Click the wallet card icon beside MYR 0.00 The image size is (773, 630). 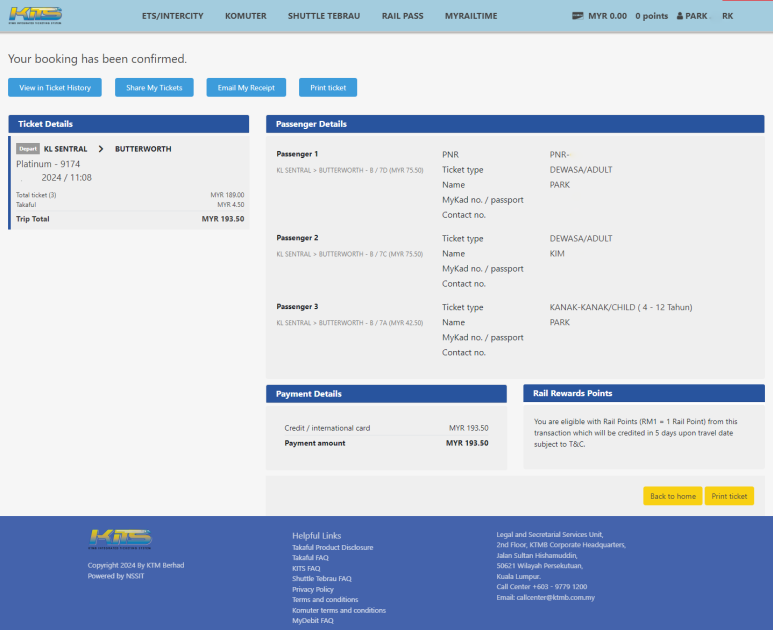coord(577,16)
